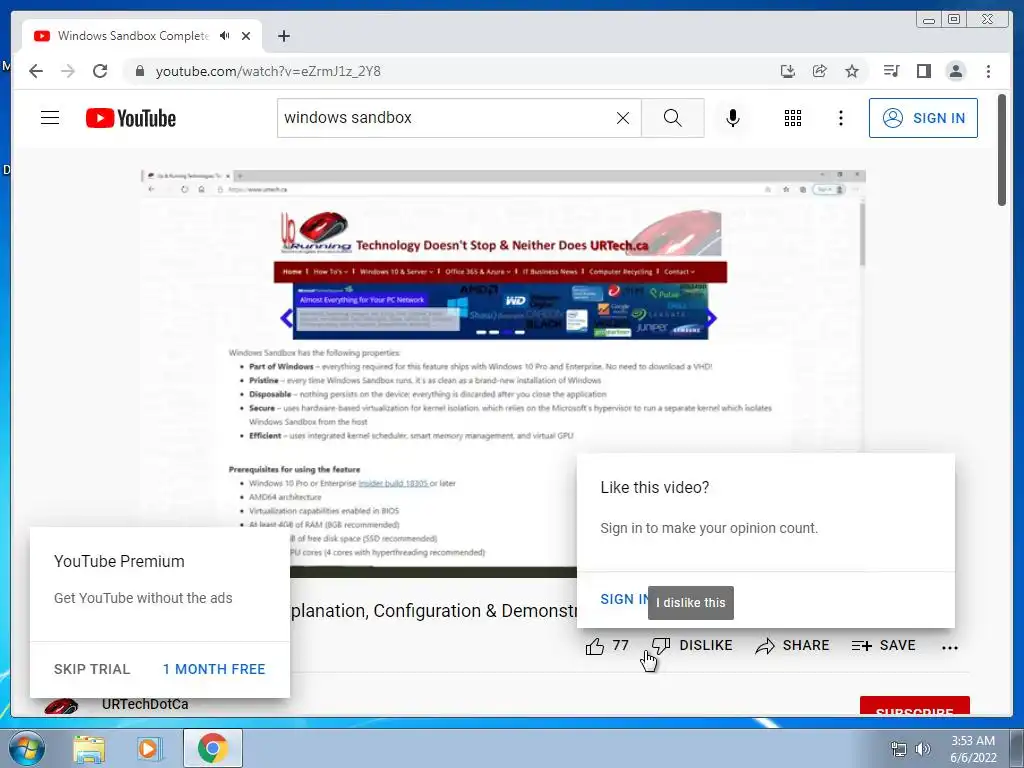Choose SKIP TRIAL in Premium popup
1024x768 pixels.
[x=92, y=669]
